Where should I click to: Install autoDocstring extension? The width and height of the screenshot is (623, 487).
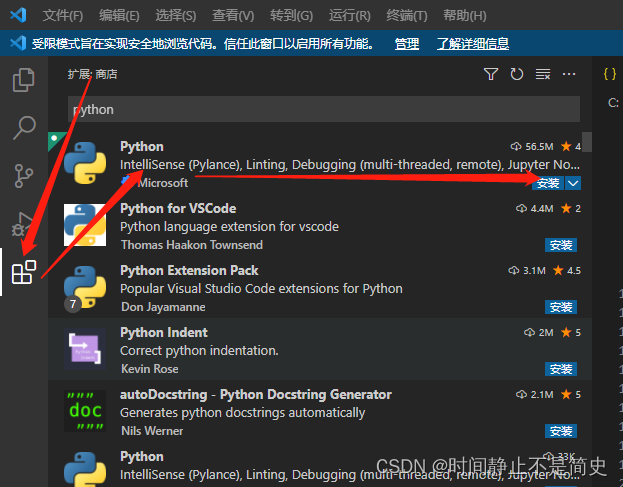[x=561, y=431]
